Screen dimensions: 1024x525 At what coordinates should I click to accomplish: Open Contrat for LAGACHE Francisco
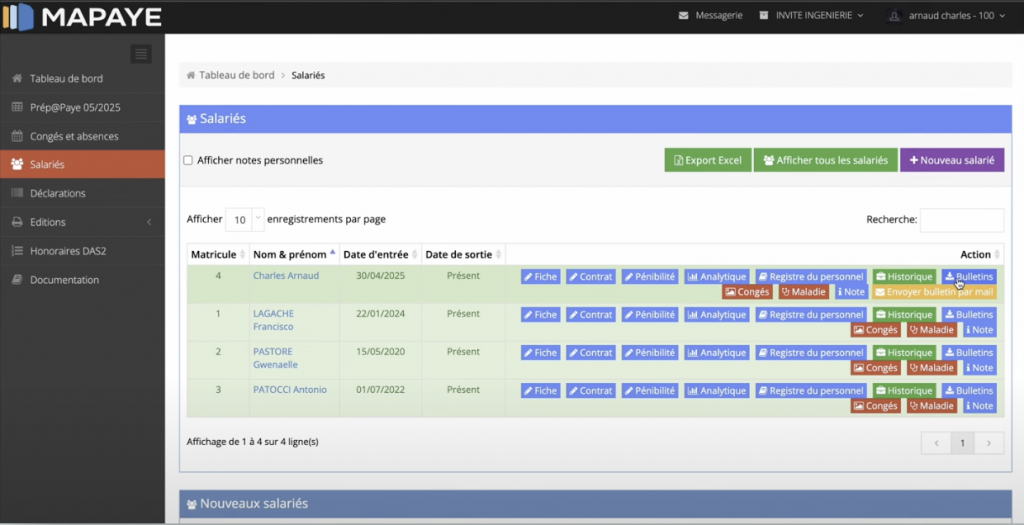590,315
